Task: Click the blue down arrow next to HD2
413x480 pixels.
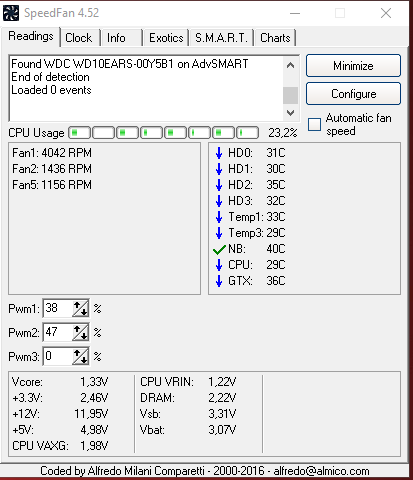Action: tap(219, 185)
